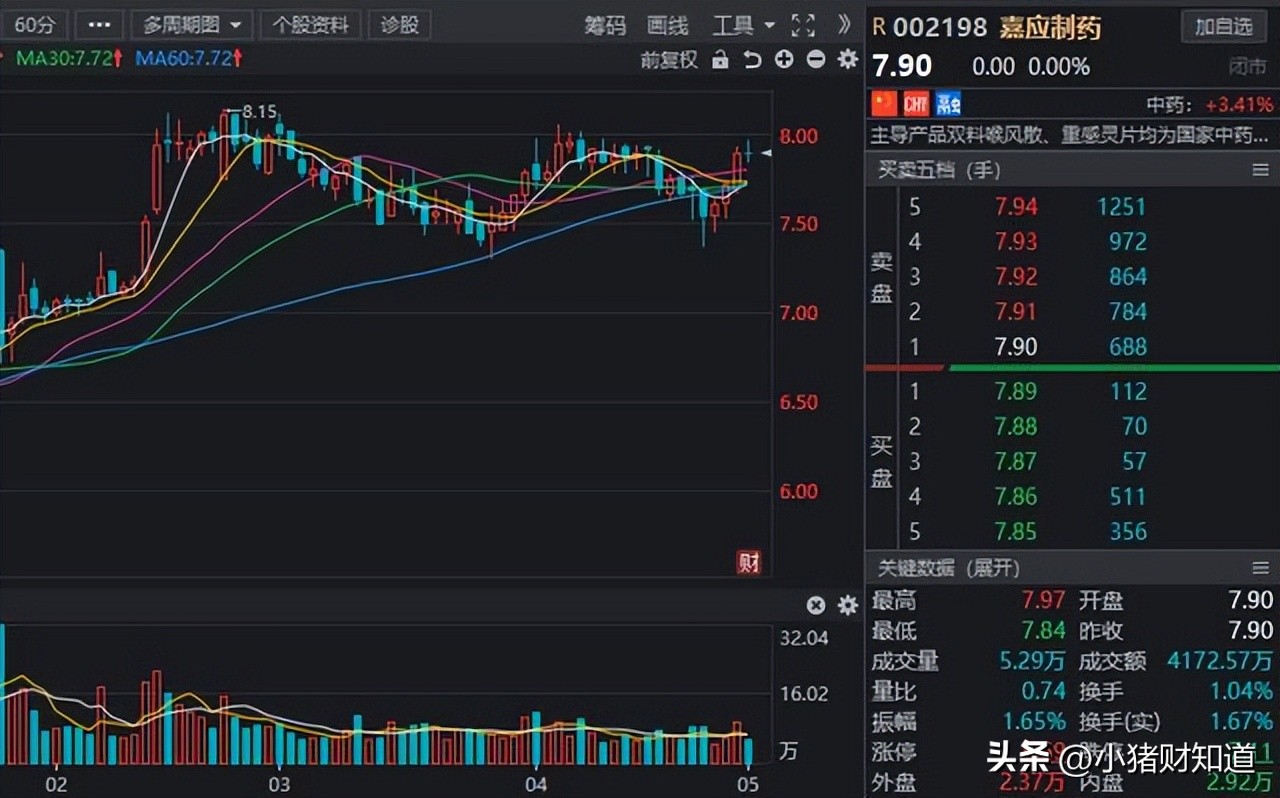Enter fullscreen chart mode via expand icon
Screen dimensions: 1280x798
point(803,26)
